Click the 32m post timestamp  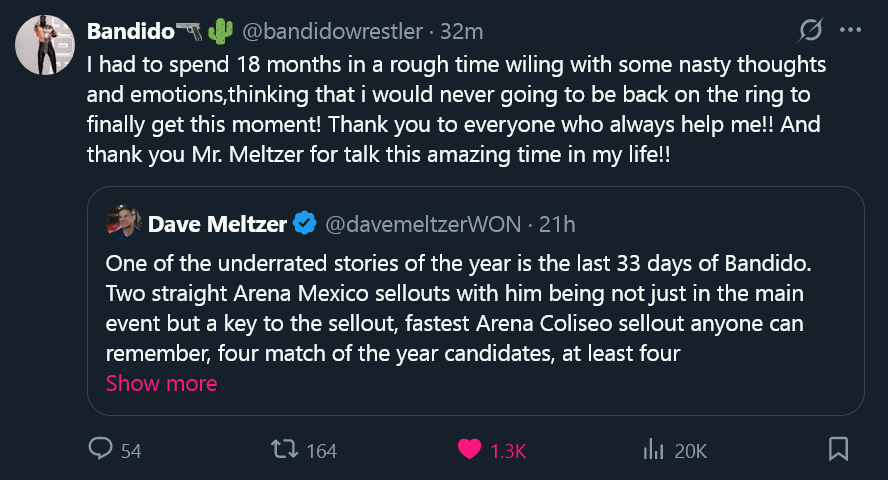[x=462, y=31]
